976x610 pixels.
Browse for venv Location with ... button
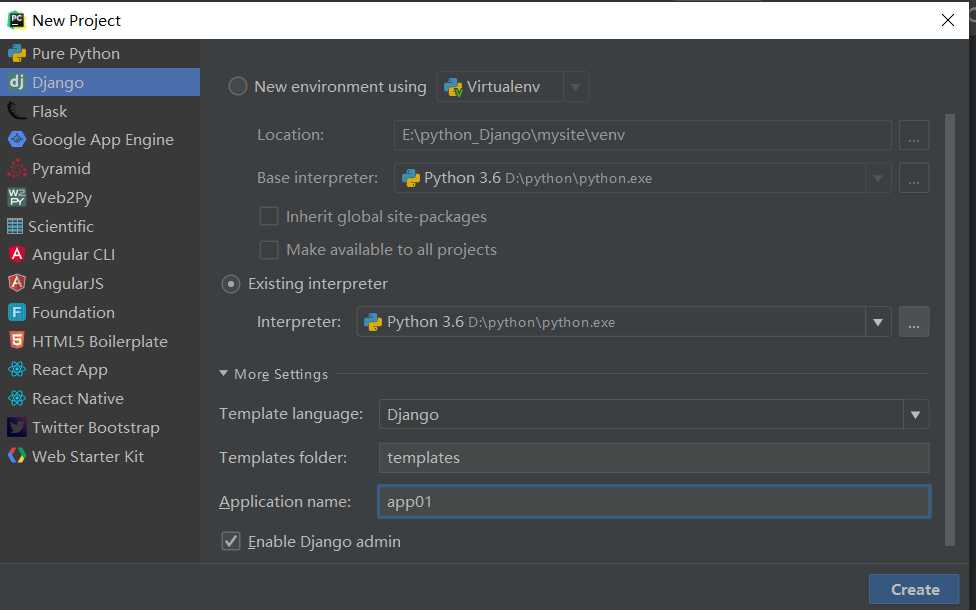coord(914,135)
